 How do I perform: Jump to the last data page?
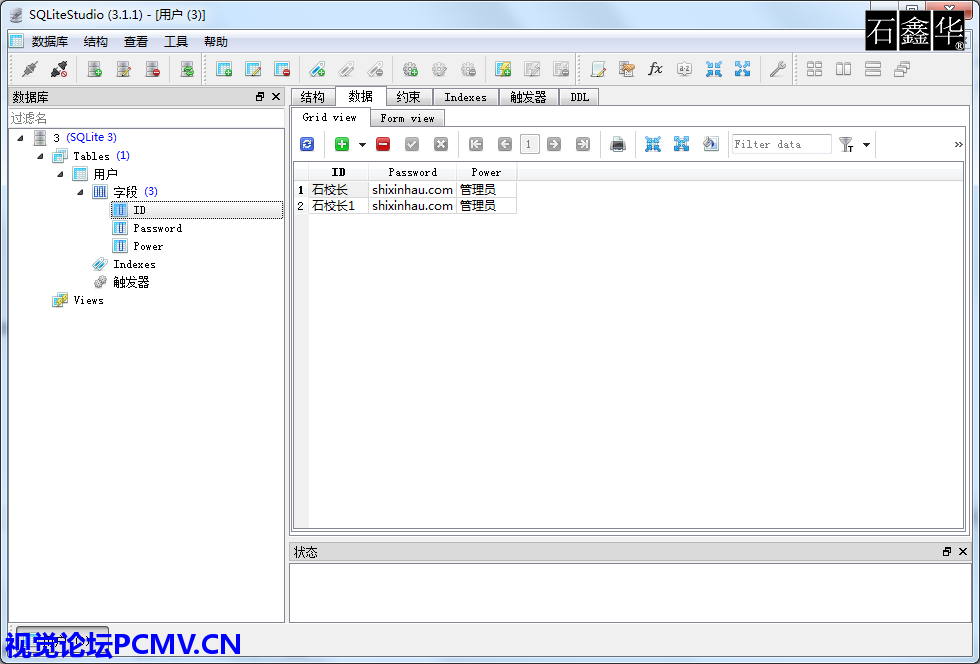coord(582,144)
